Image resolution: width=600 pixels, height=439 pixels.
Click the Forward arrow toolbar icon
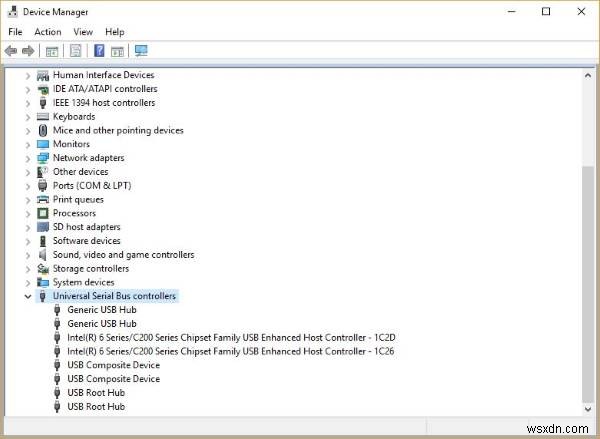tap(28, 51)
